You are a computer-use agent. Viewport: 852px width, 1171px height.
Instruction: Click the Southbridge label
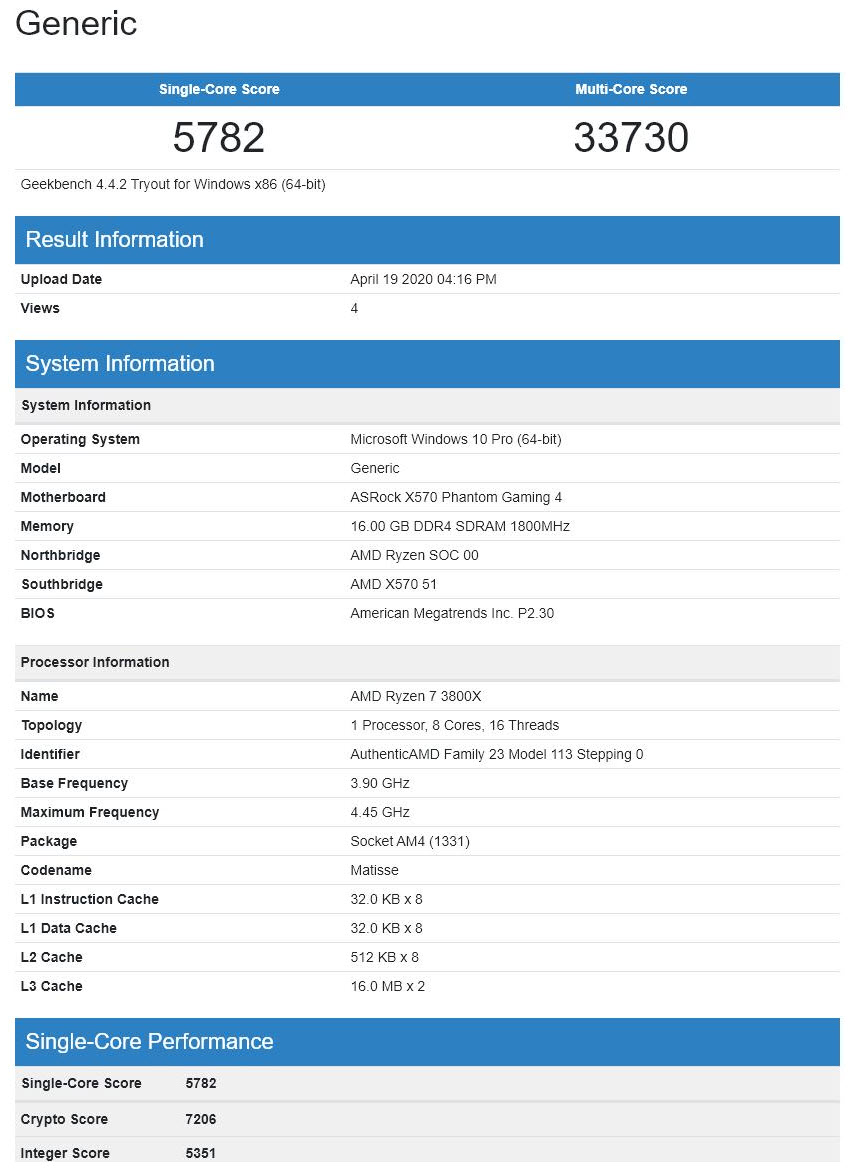click(x=61, y=585)
